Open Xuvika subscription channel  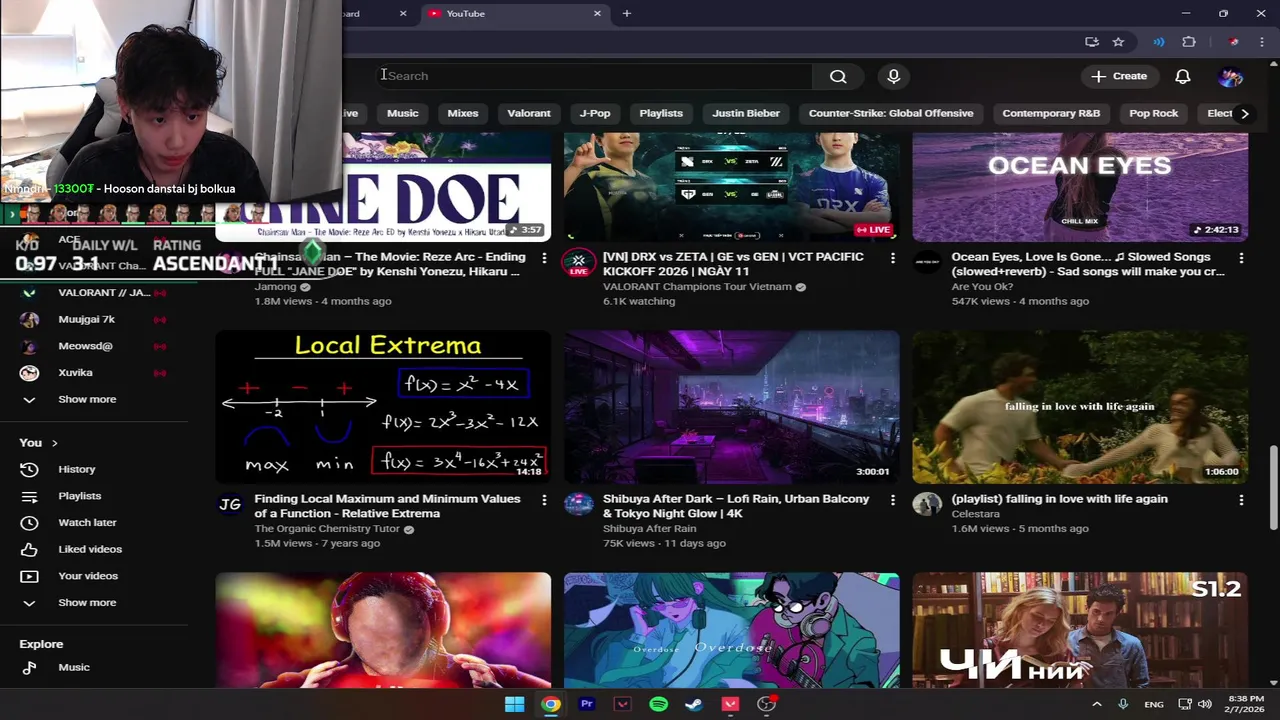pyautogui.click(x=75, y=372)
